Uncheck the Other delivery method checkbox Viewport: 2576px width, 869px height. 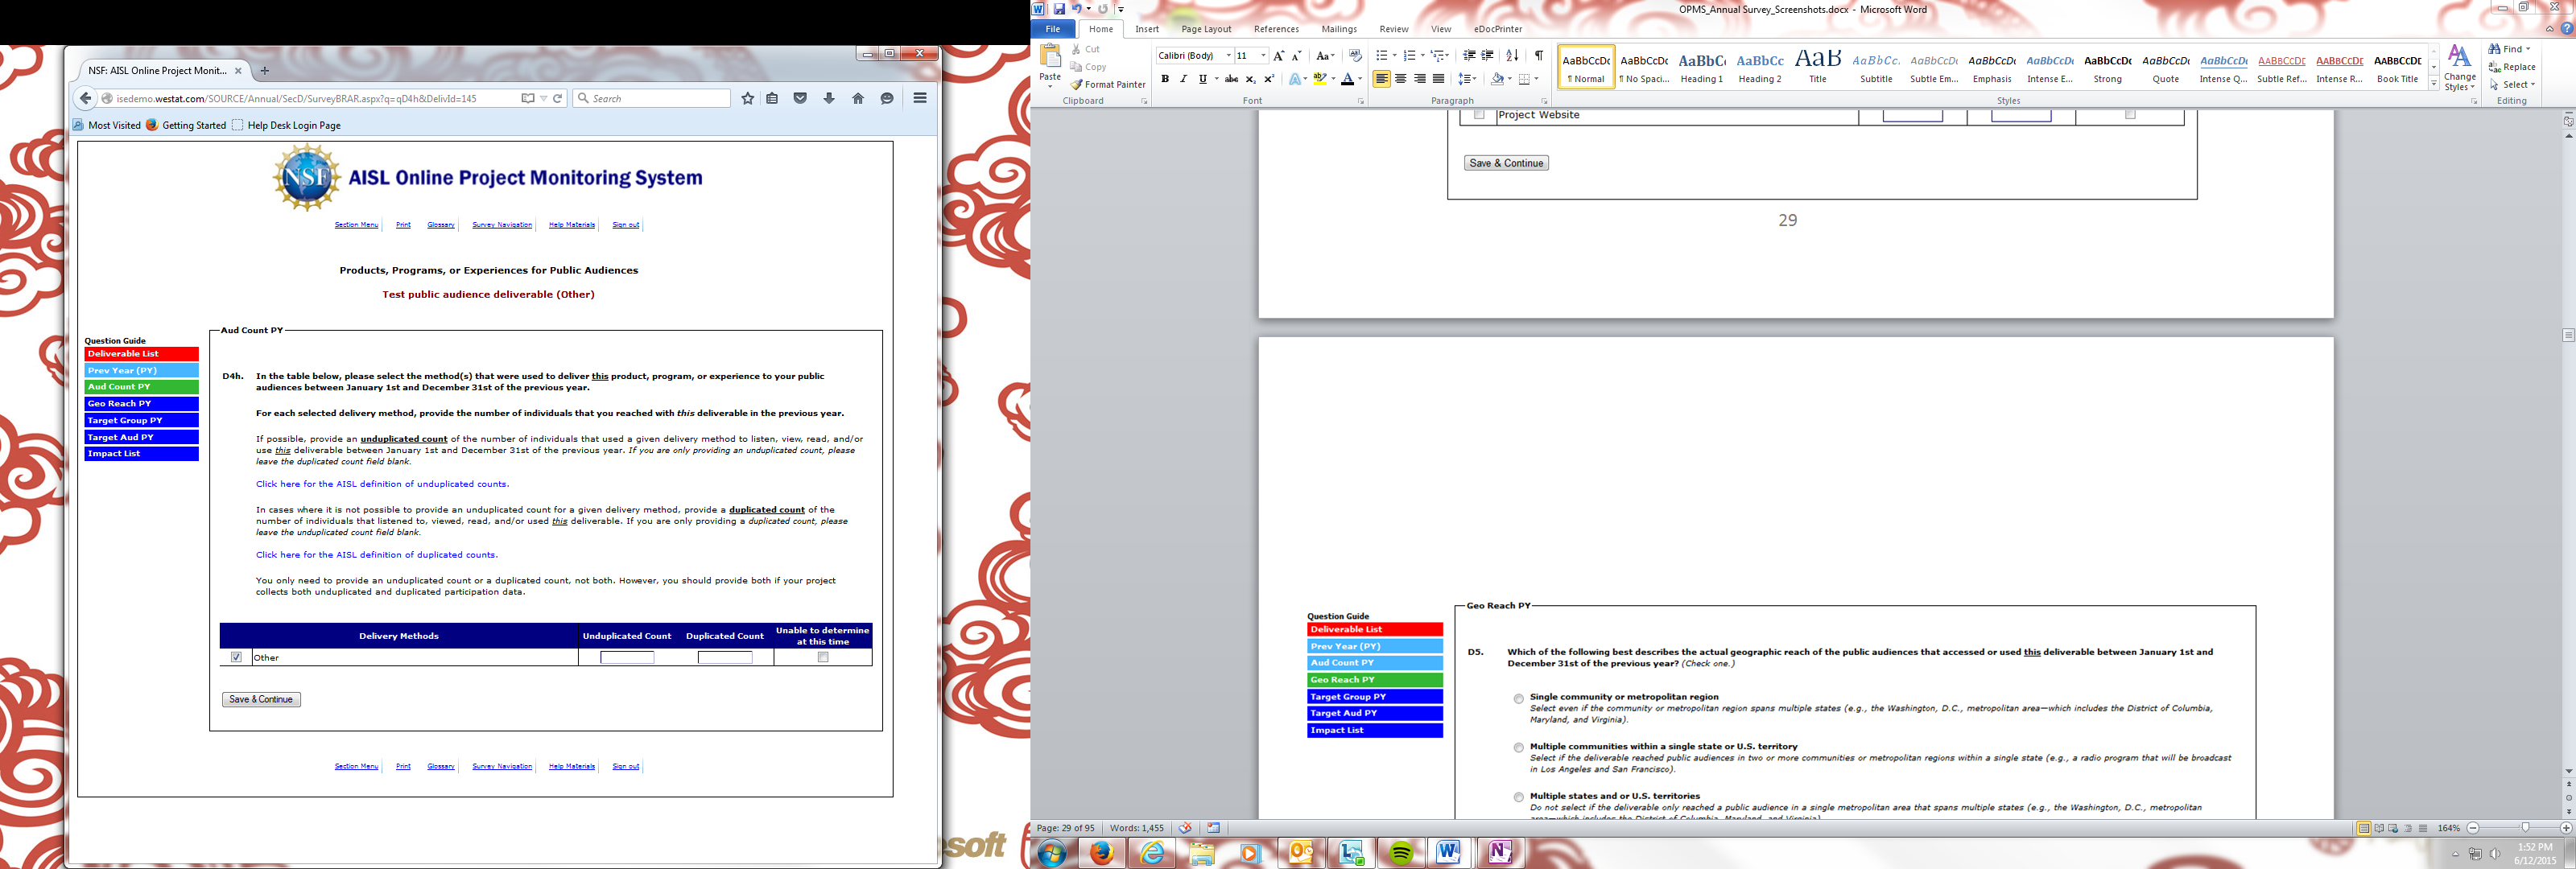coord(236,657)
